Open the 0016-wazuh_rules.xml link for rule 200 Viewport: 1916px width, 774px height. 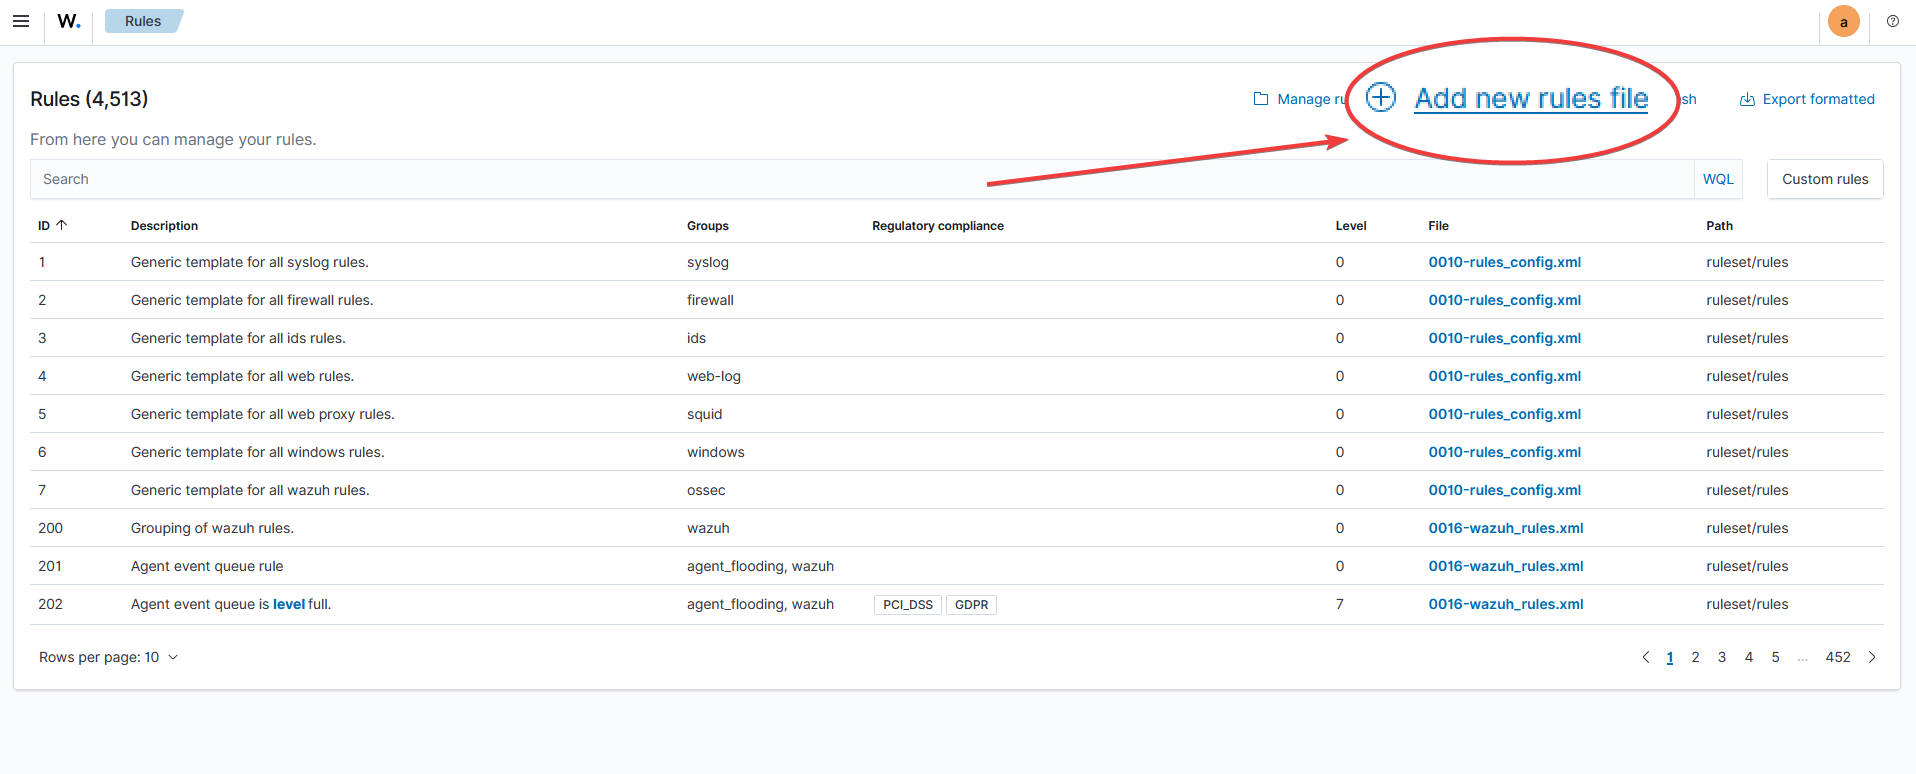1505,528
